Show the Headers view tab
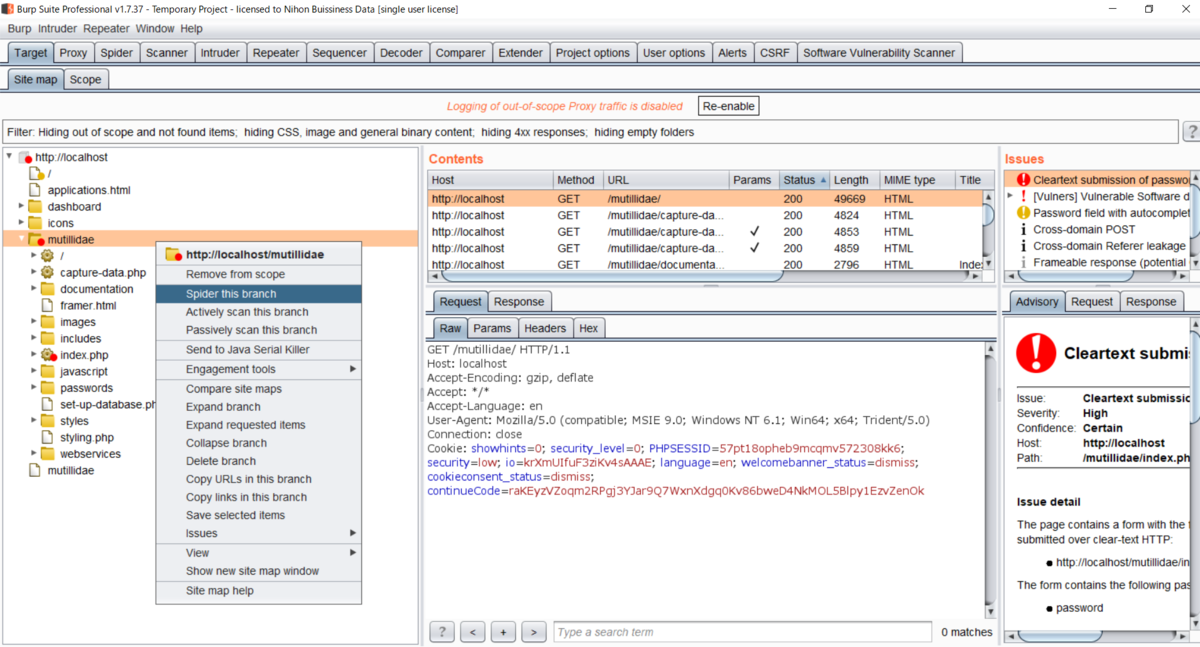Screen dimensions: 1200x647 pyautogui.click(x=545, y=328)
